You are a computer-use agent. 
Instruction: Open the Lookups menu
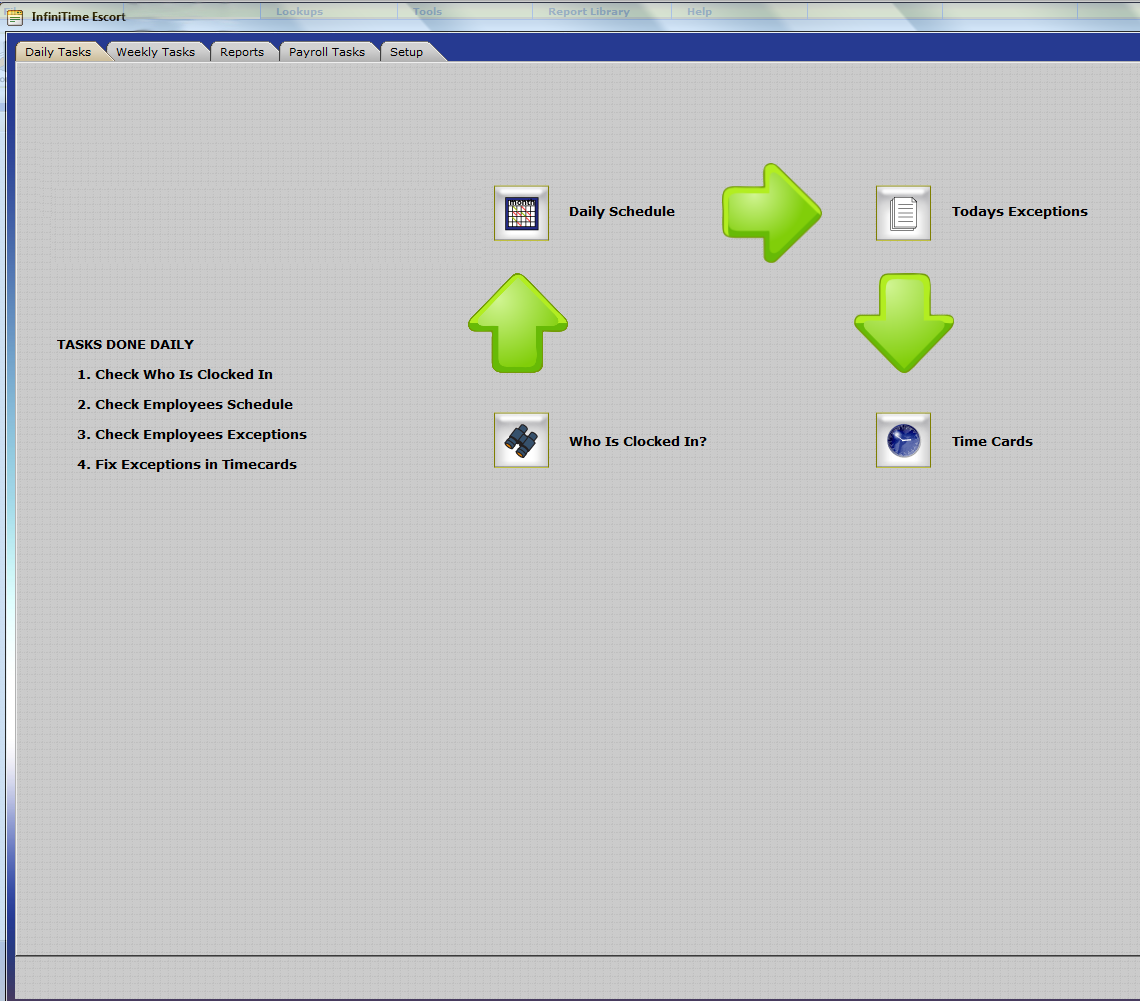(x=299, y=12)
